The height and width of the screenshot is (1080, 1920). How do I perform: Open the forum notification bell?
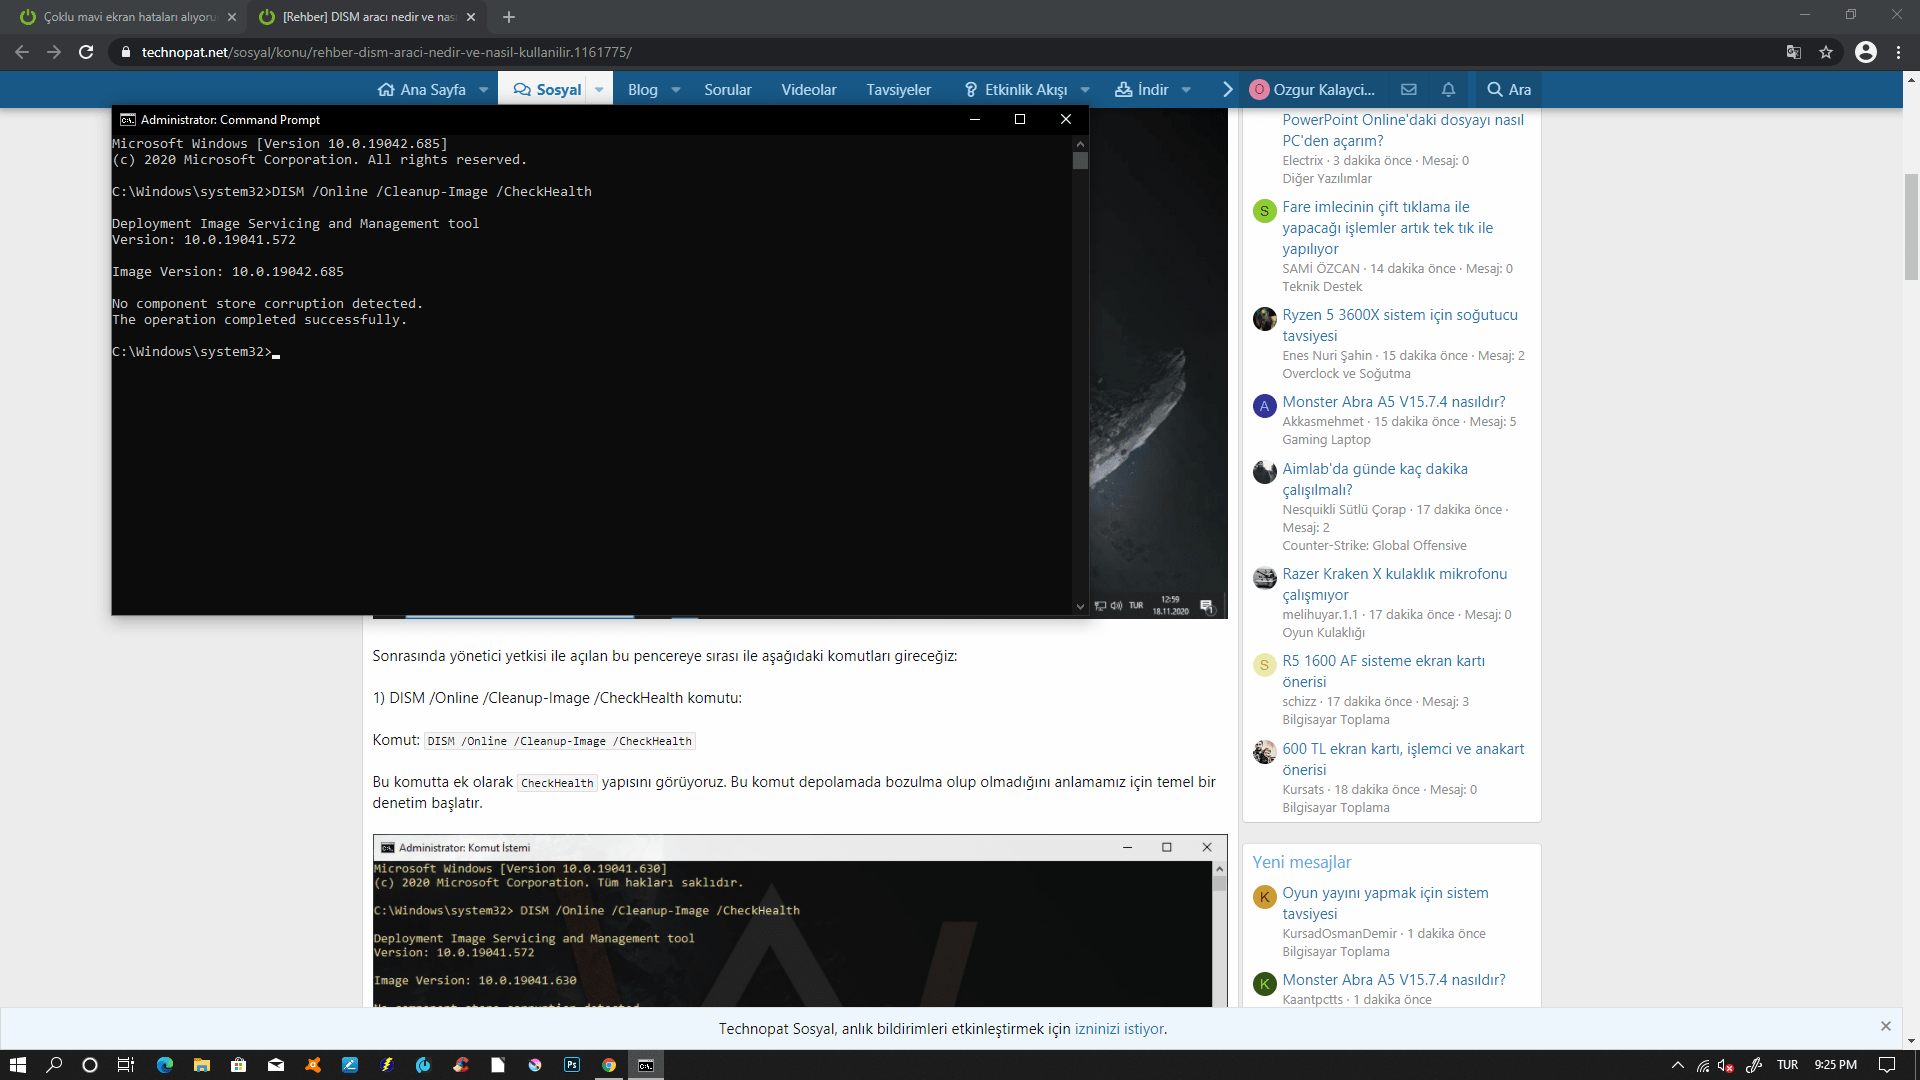tap(1447, 89)
